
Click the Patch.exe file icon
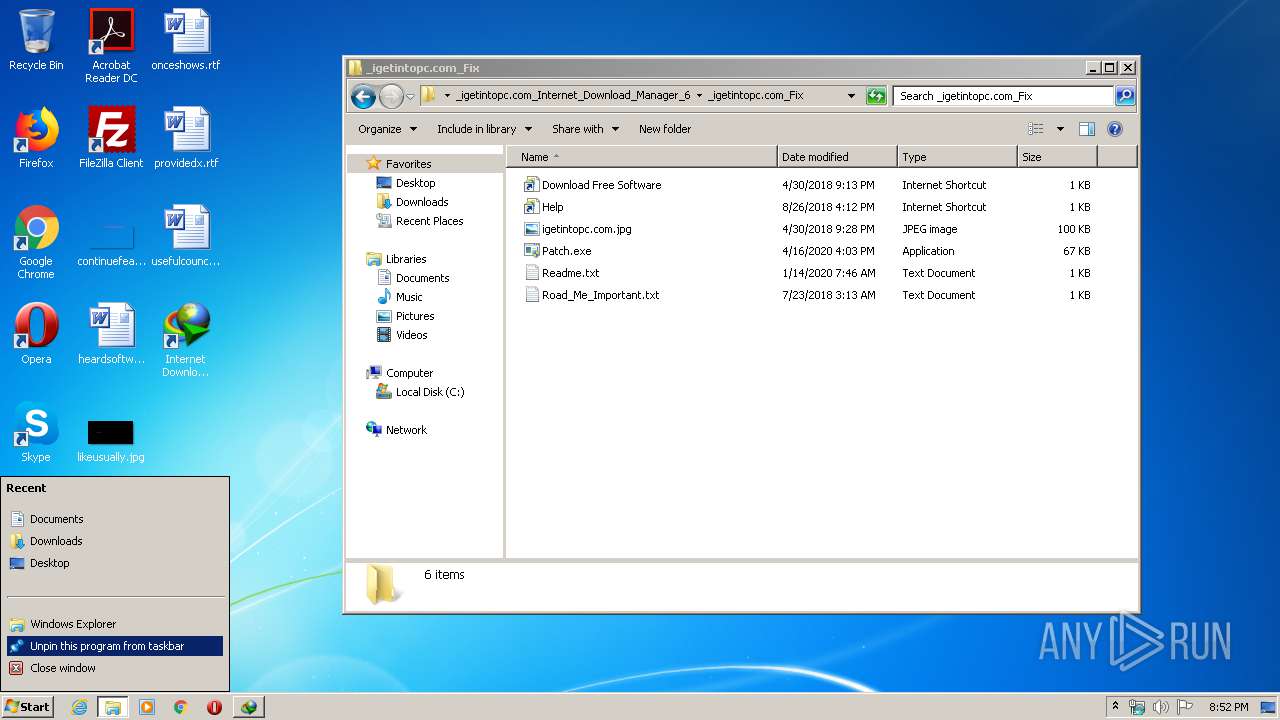click(532, 251)
